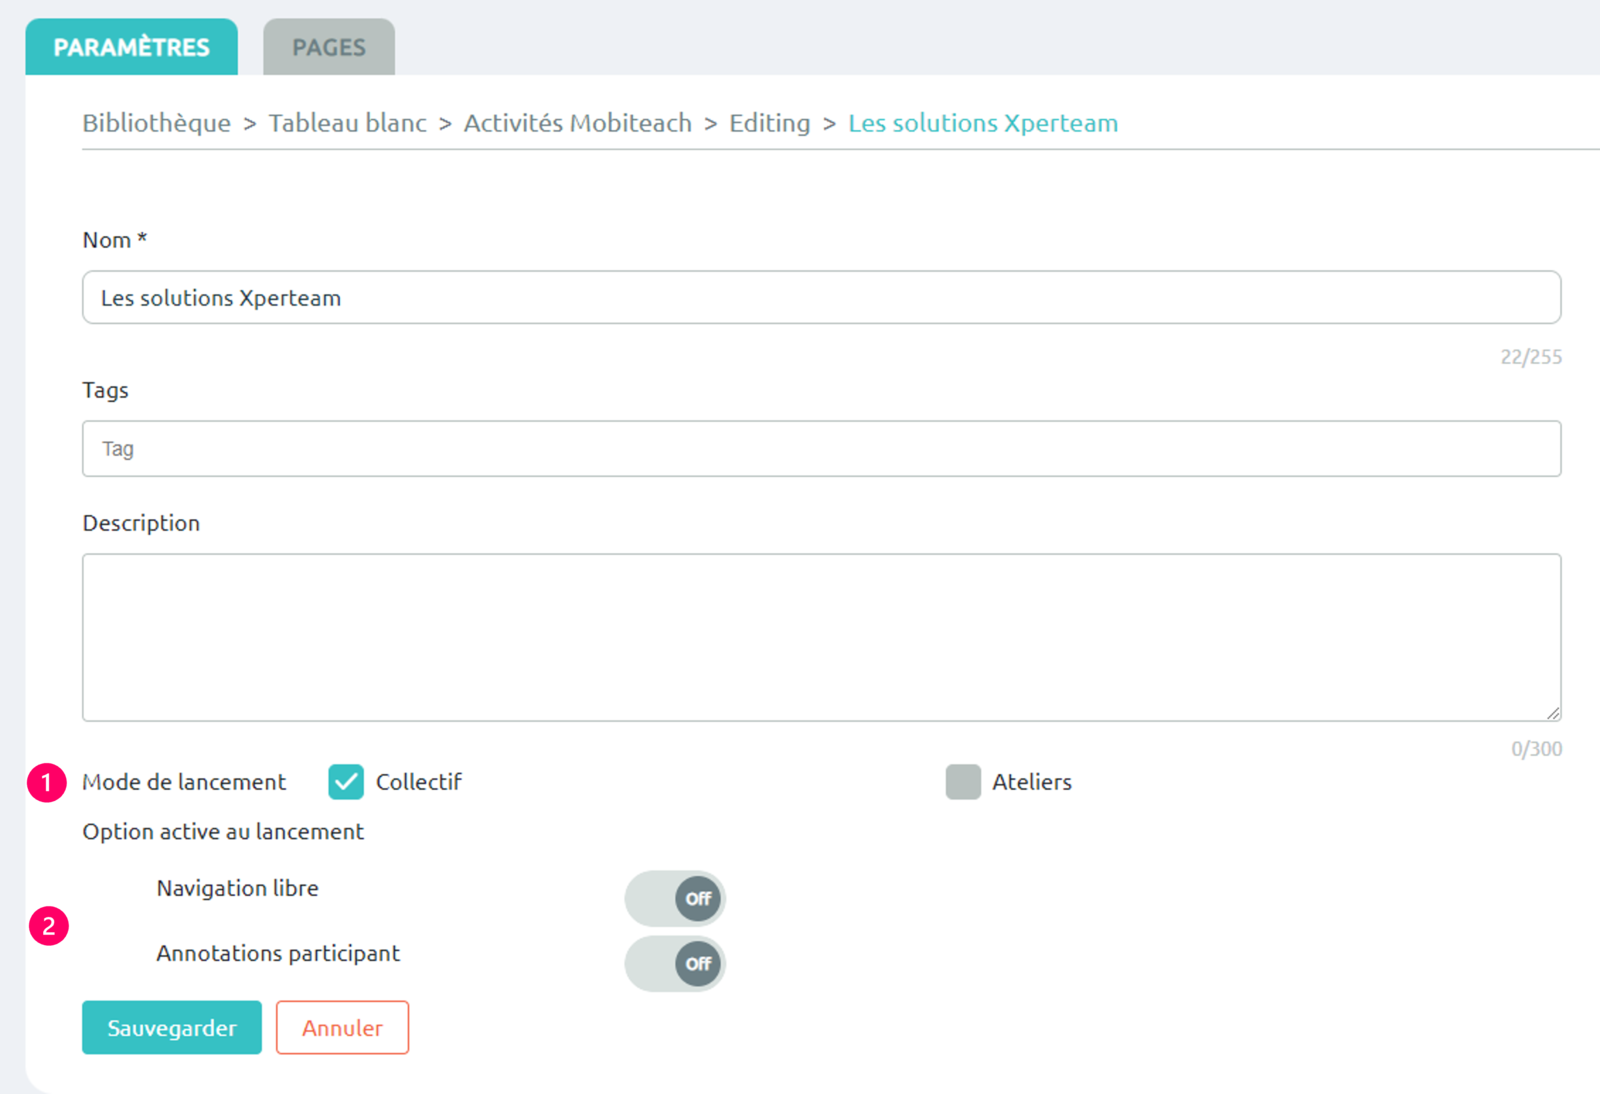Turn on Navigation libre toggle
This screenshot has width=1600, height=1094.
point(675,898)
